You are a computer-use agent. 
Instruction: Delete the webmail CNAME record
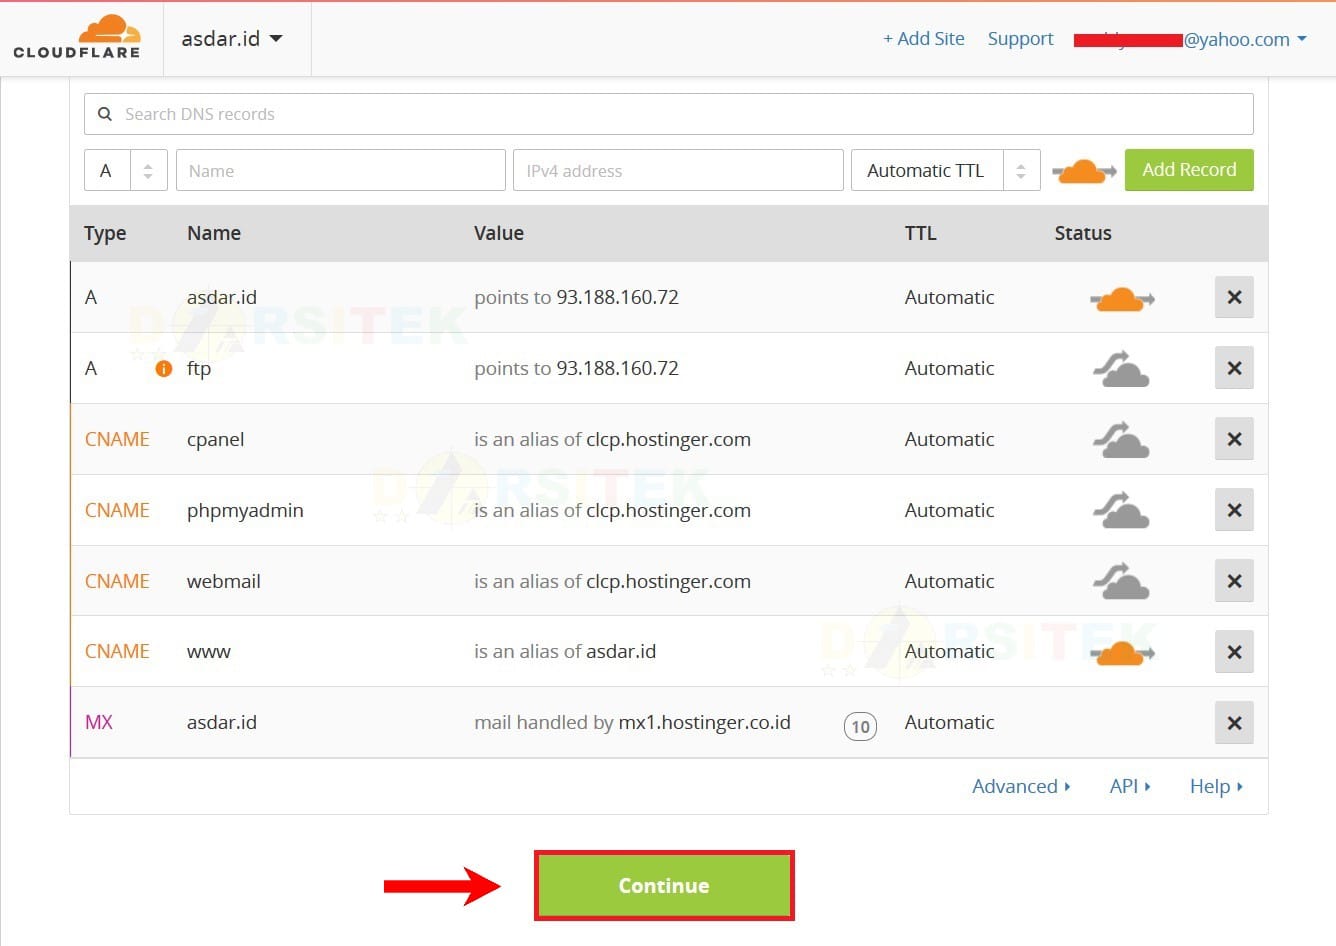(1234, 581)
